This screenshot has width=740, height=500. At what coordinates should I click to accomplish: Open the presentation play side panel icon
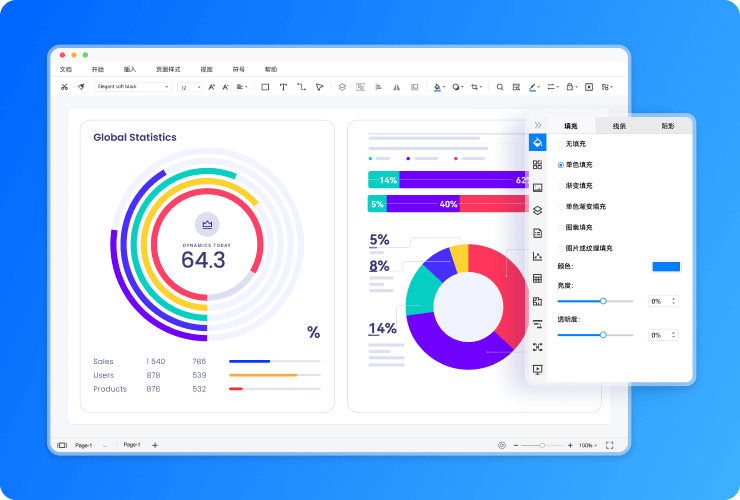(x=538, y=370)
